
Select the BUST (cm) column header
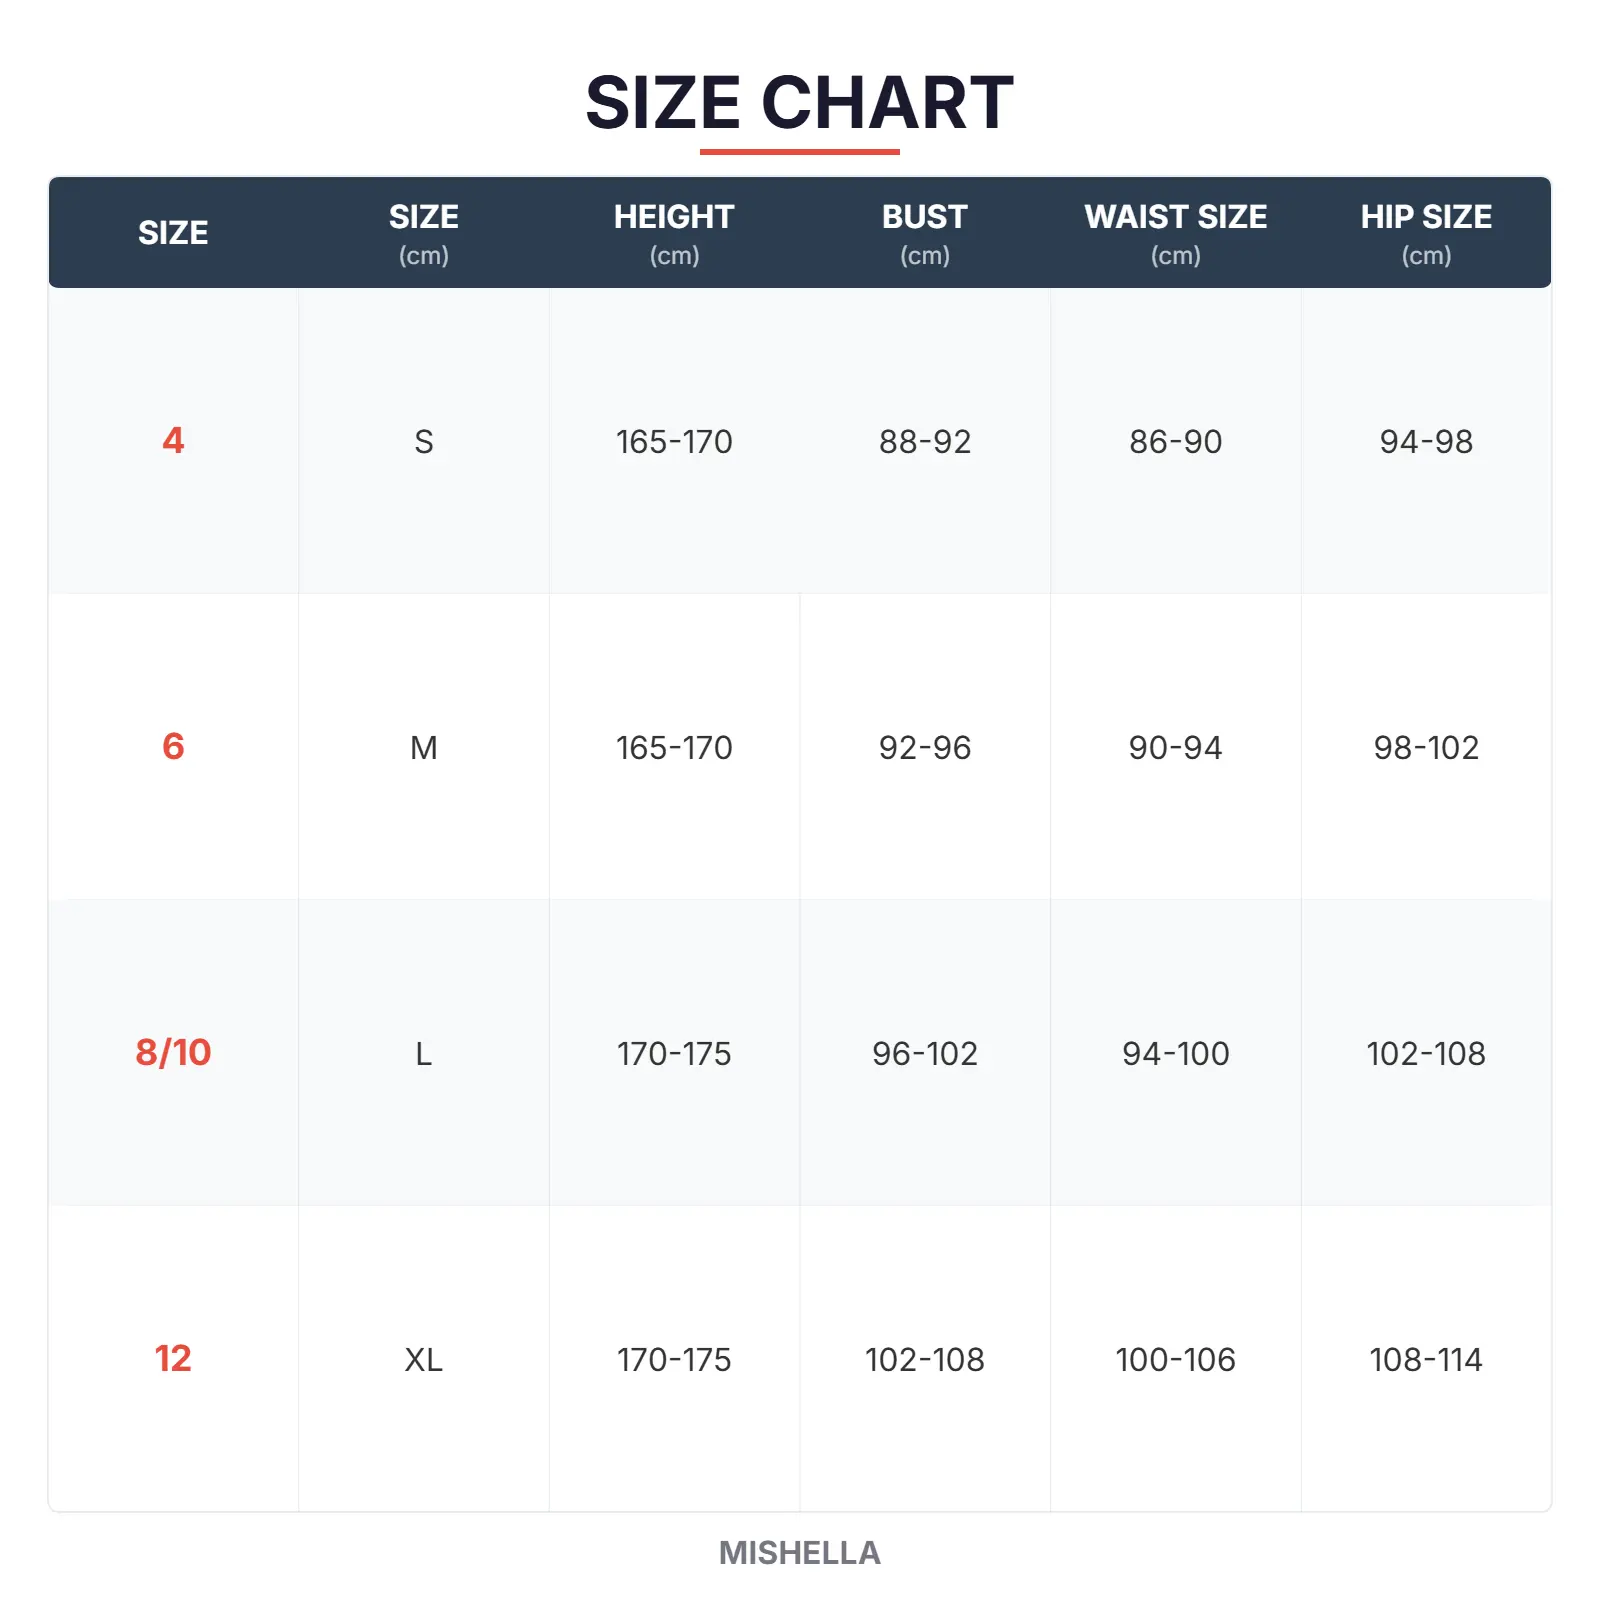pyautogui.click(x=924, y=232)
